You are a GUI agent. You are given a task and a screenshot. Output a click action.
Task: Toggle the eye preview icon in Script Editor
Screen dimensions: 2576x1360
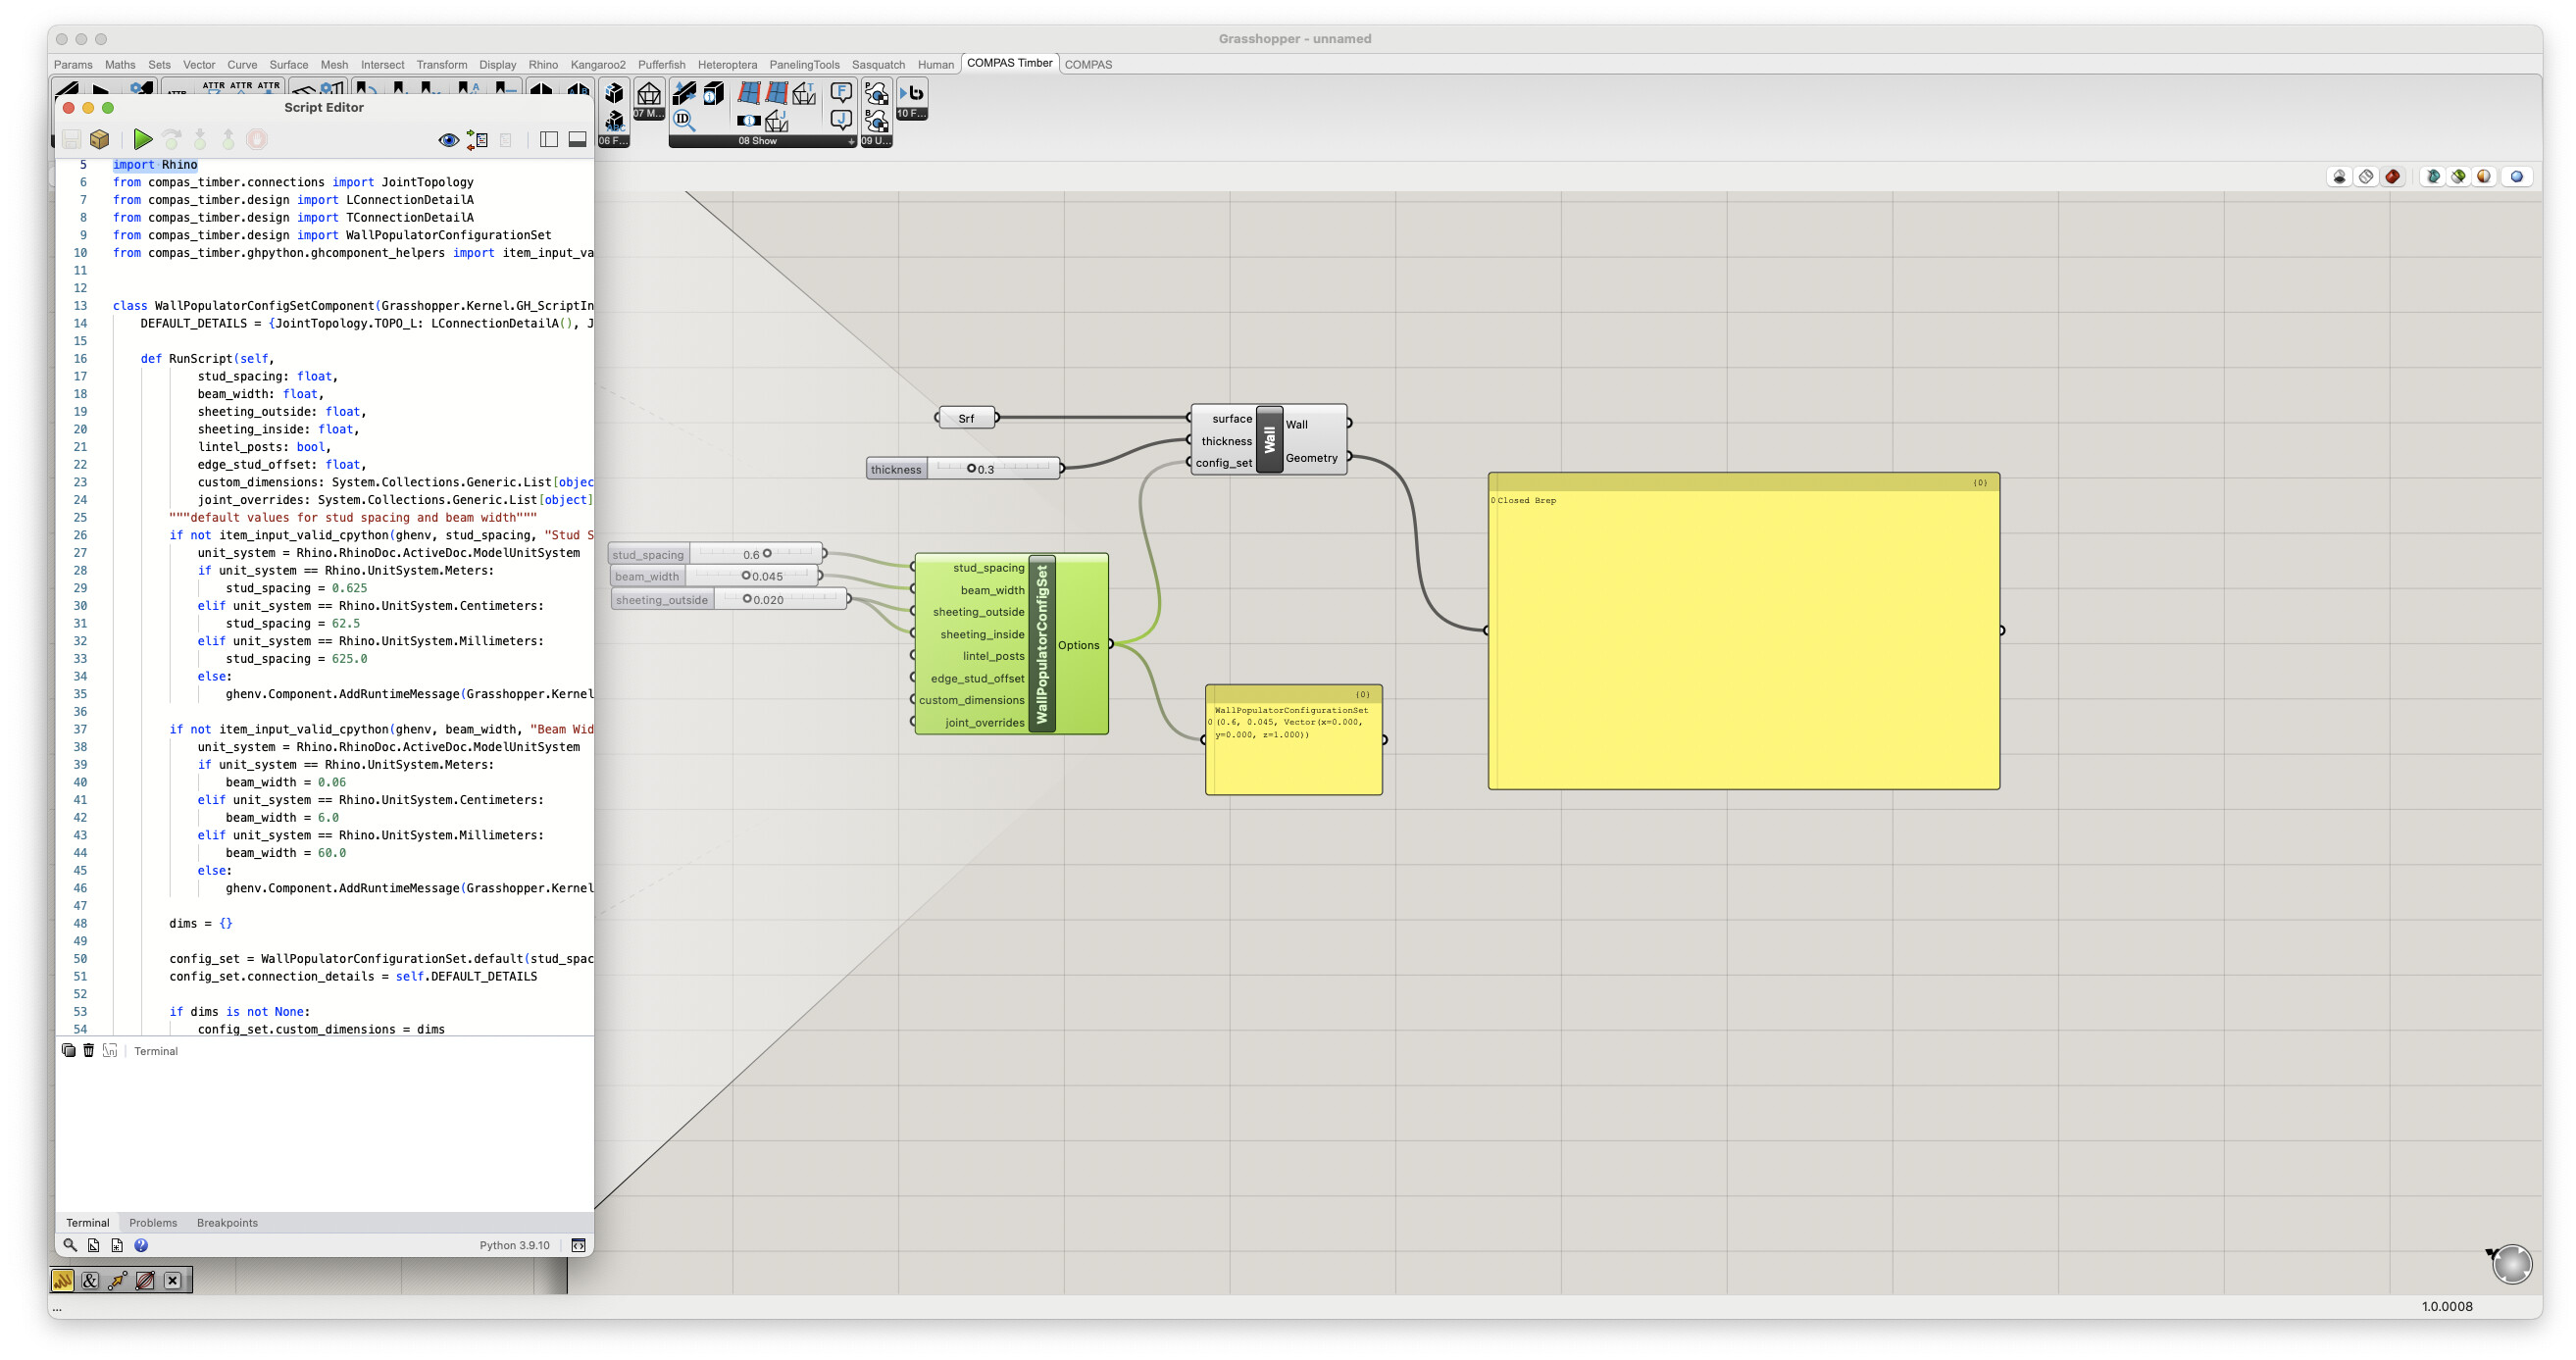[x=448, y=140]
